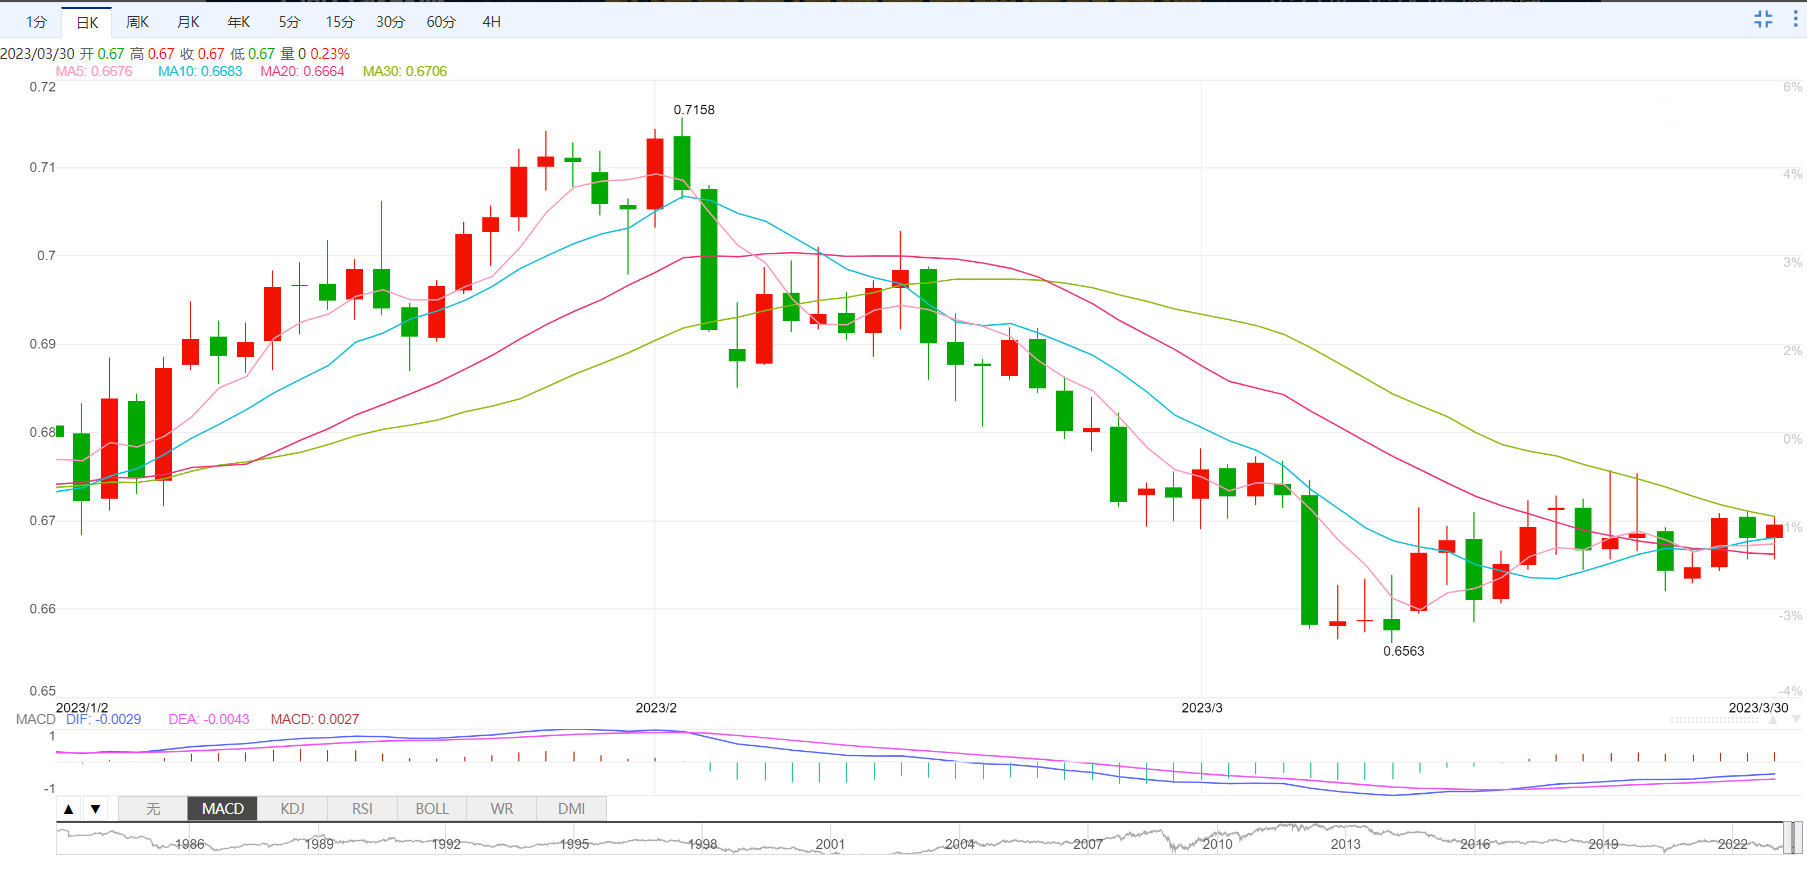Show the WR indicator
The width and height of the screenshot is (1807, 891).
tap(502, 808)
